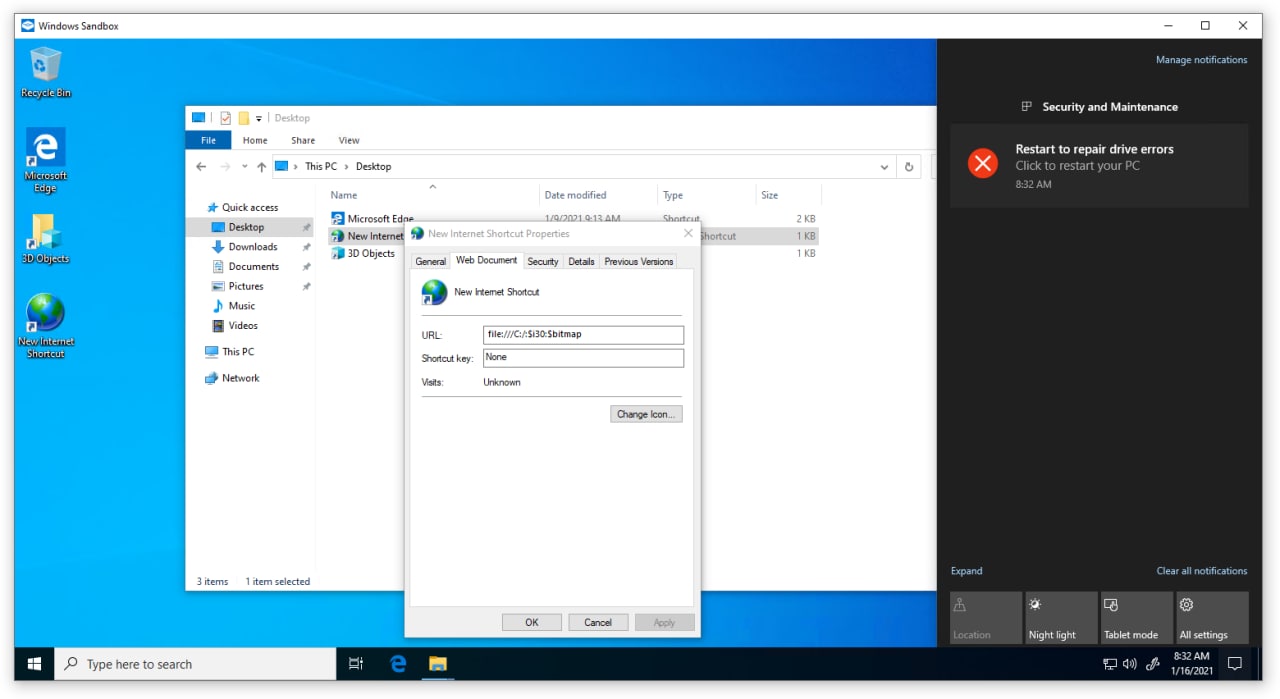Open the Action Center notification icon
The image size is (1280, 699).
(1235, 664)
